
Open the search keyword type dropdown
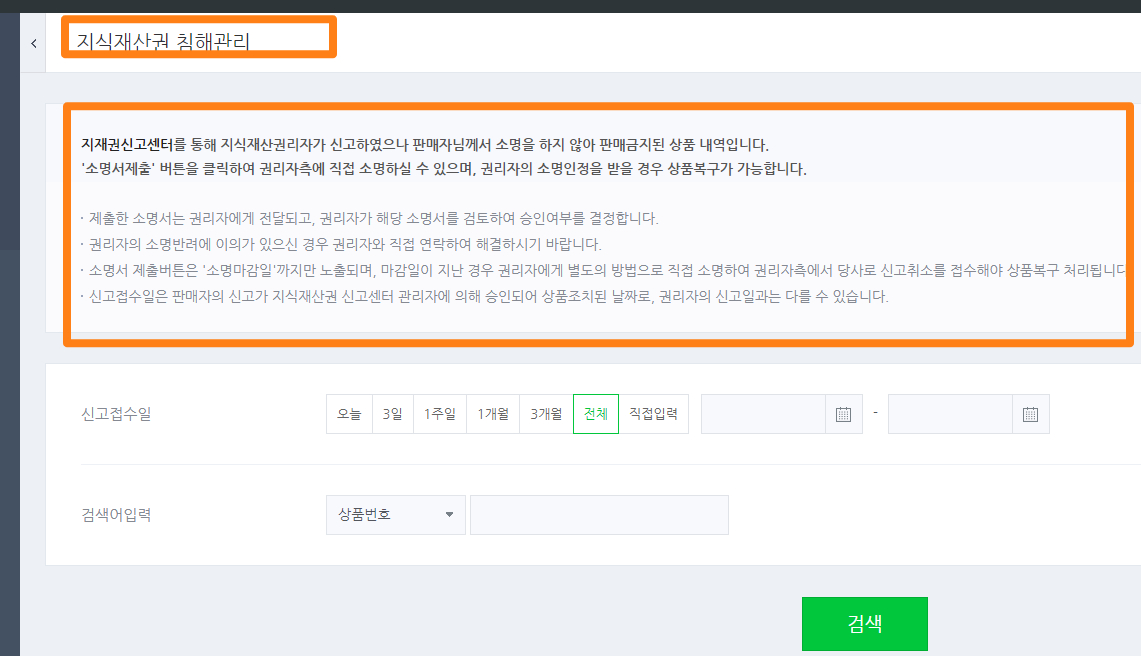tap(395, 514)
